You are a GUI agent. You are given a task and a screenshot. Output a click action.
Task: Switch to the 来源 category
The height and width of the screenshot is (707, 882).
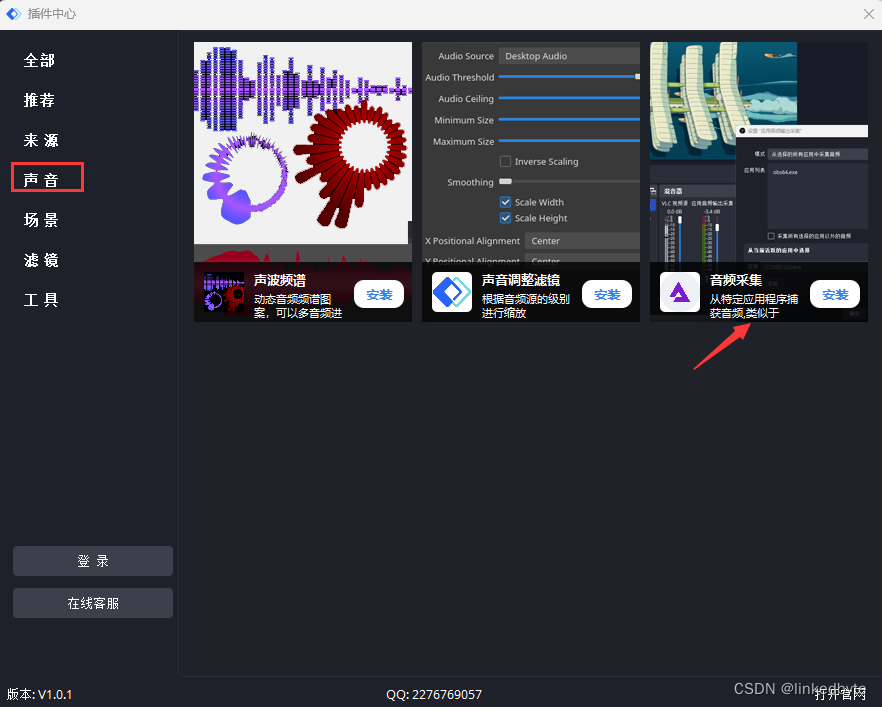(x=41, y=141)
